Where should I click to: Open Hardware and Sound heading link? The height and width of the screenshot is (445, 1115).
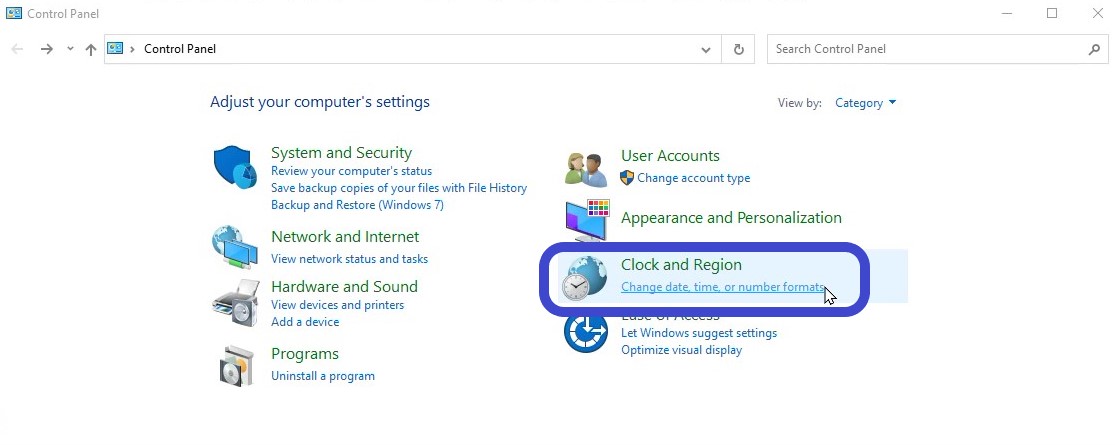[x=344, y=286]
